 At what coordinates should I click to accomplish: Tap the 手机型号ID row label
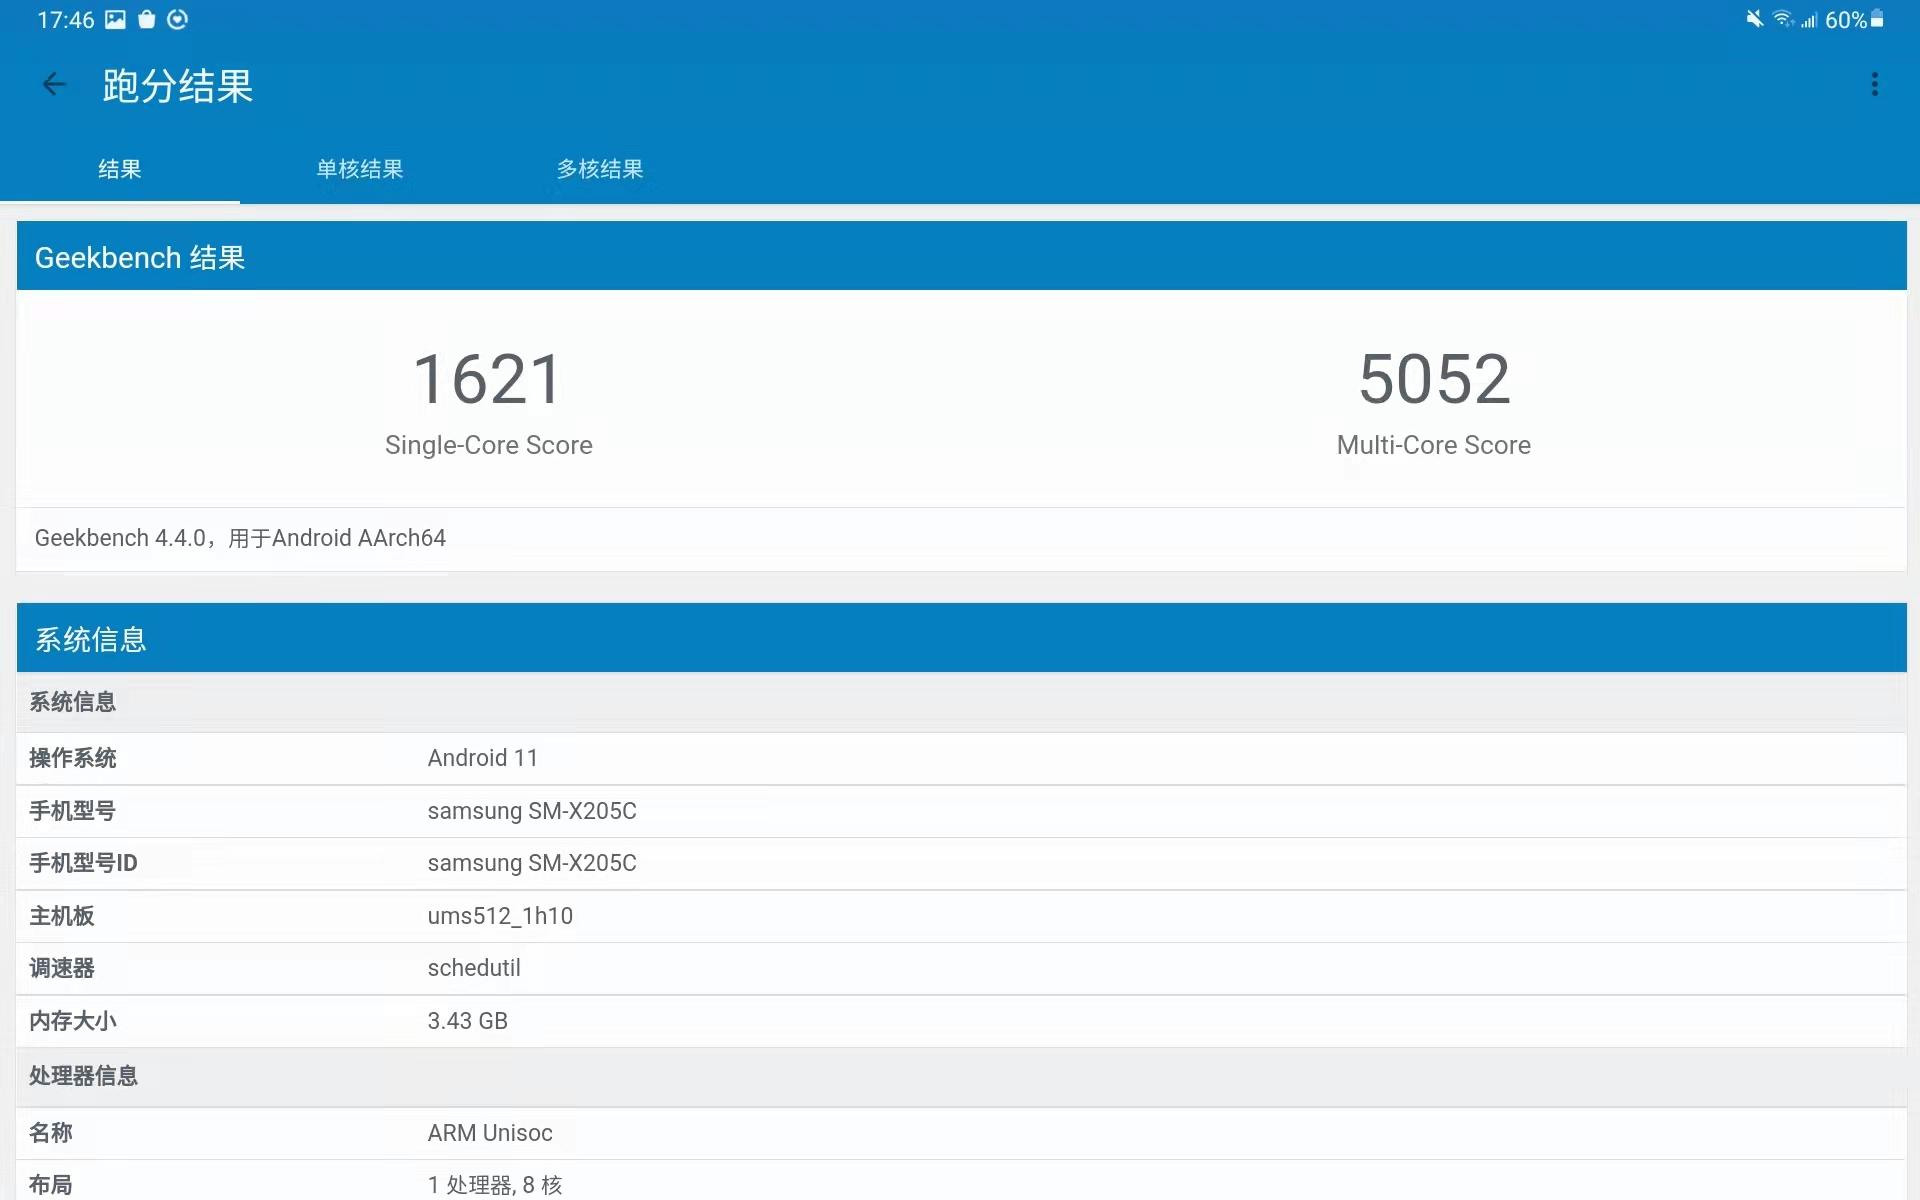click(83, 863)
